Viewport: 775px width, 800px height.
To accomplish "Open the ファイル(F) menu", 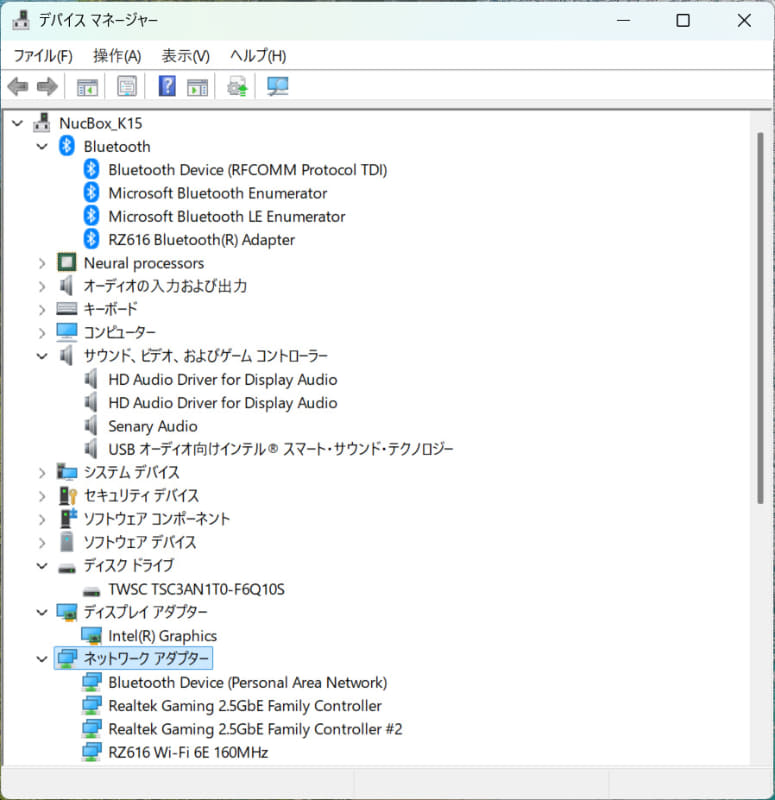I will tap(43, 56).
